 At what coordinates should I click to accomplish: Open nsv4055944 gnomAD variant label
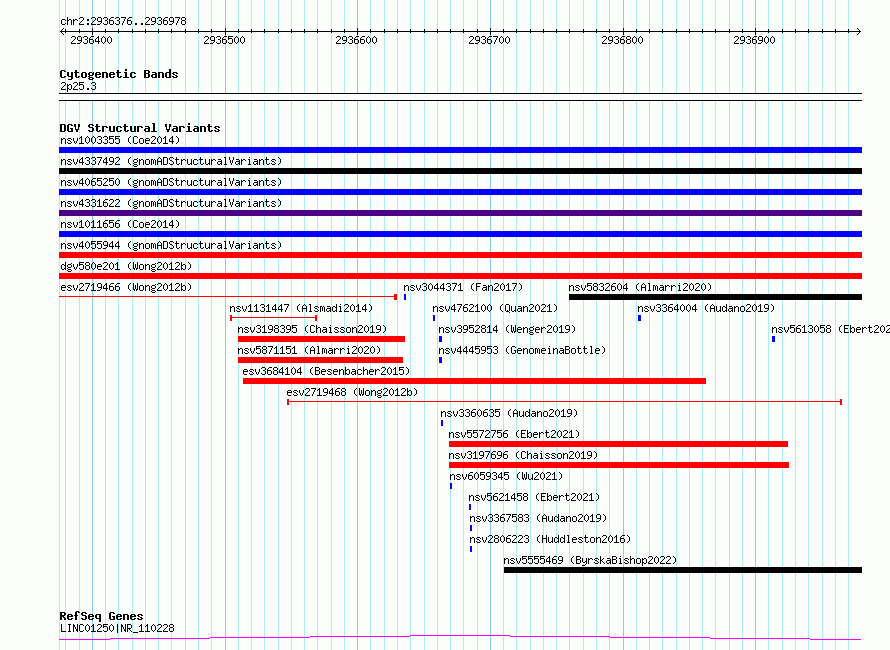point(171,245)
